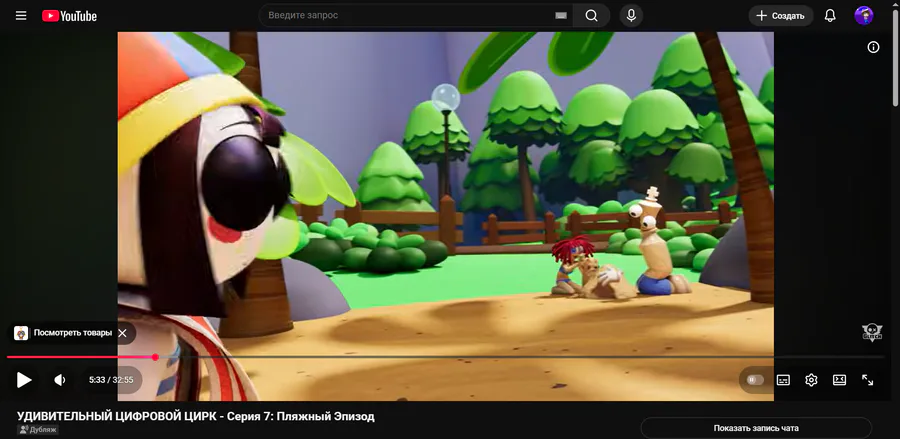Screen dimensions: 900x439
Task: Go to YouTube home via logo
Action: pos(69,16)
